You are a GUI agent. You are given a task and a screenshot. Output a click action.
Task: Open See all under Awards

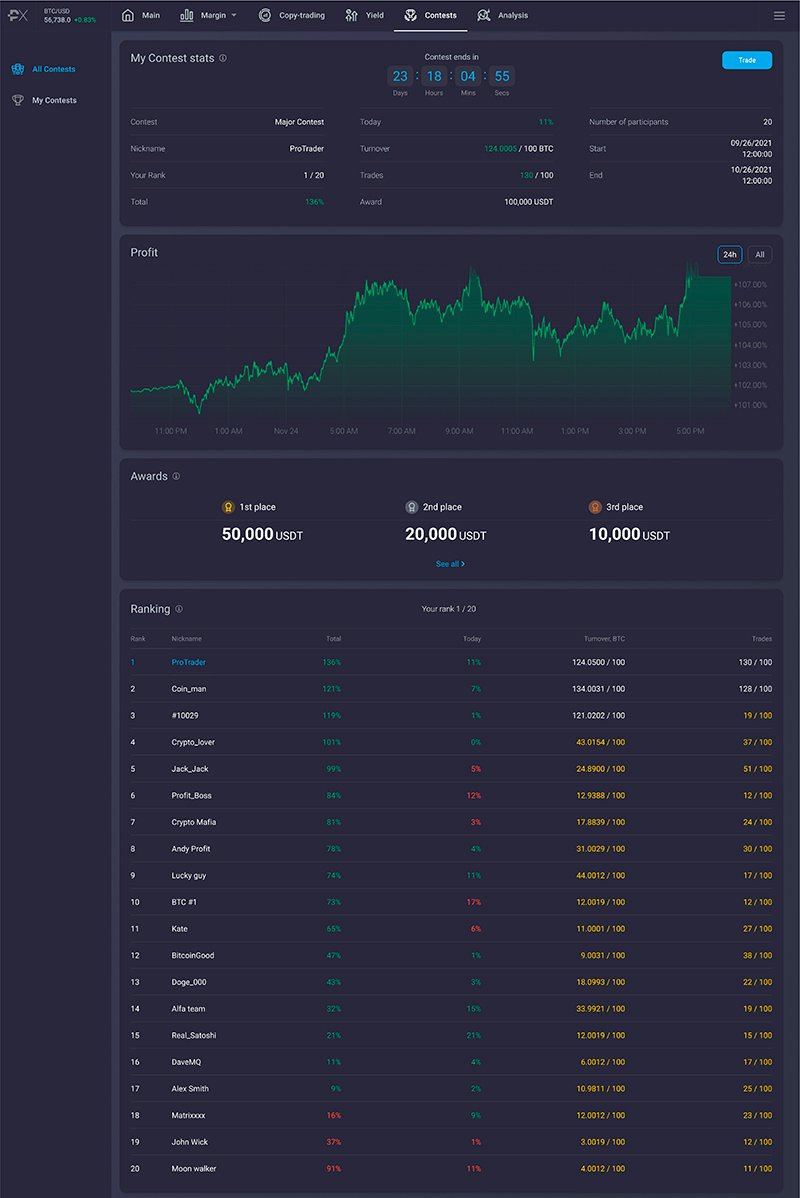coord(449,563)
